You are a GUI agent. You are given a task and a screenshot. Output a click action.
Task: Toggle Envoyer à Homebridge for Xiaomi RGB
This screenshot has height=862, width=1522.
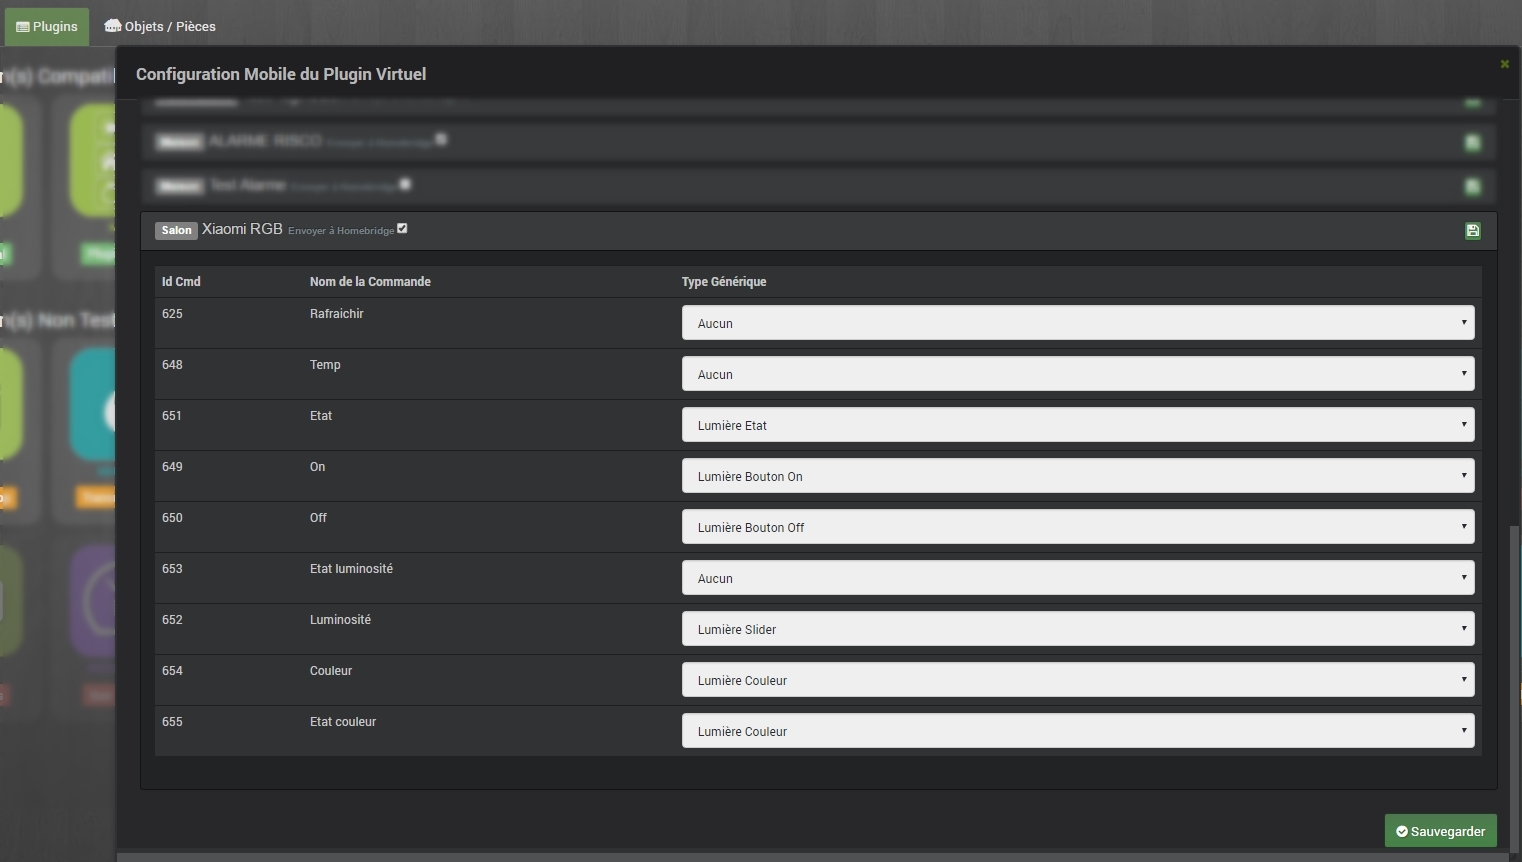coord(402,228)
